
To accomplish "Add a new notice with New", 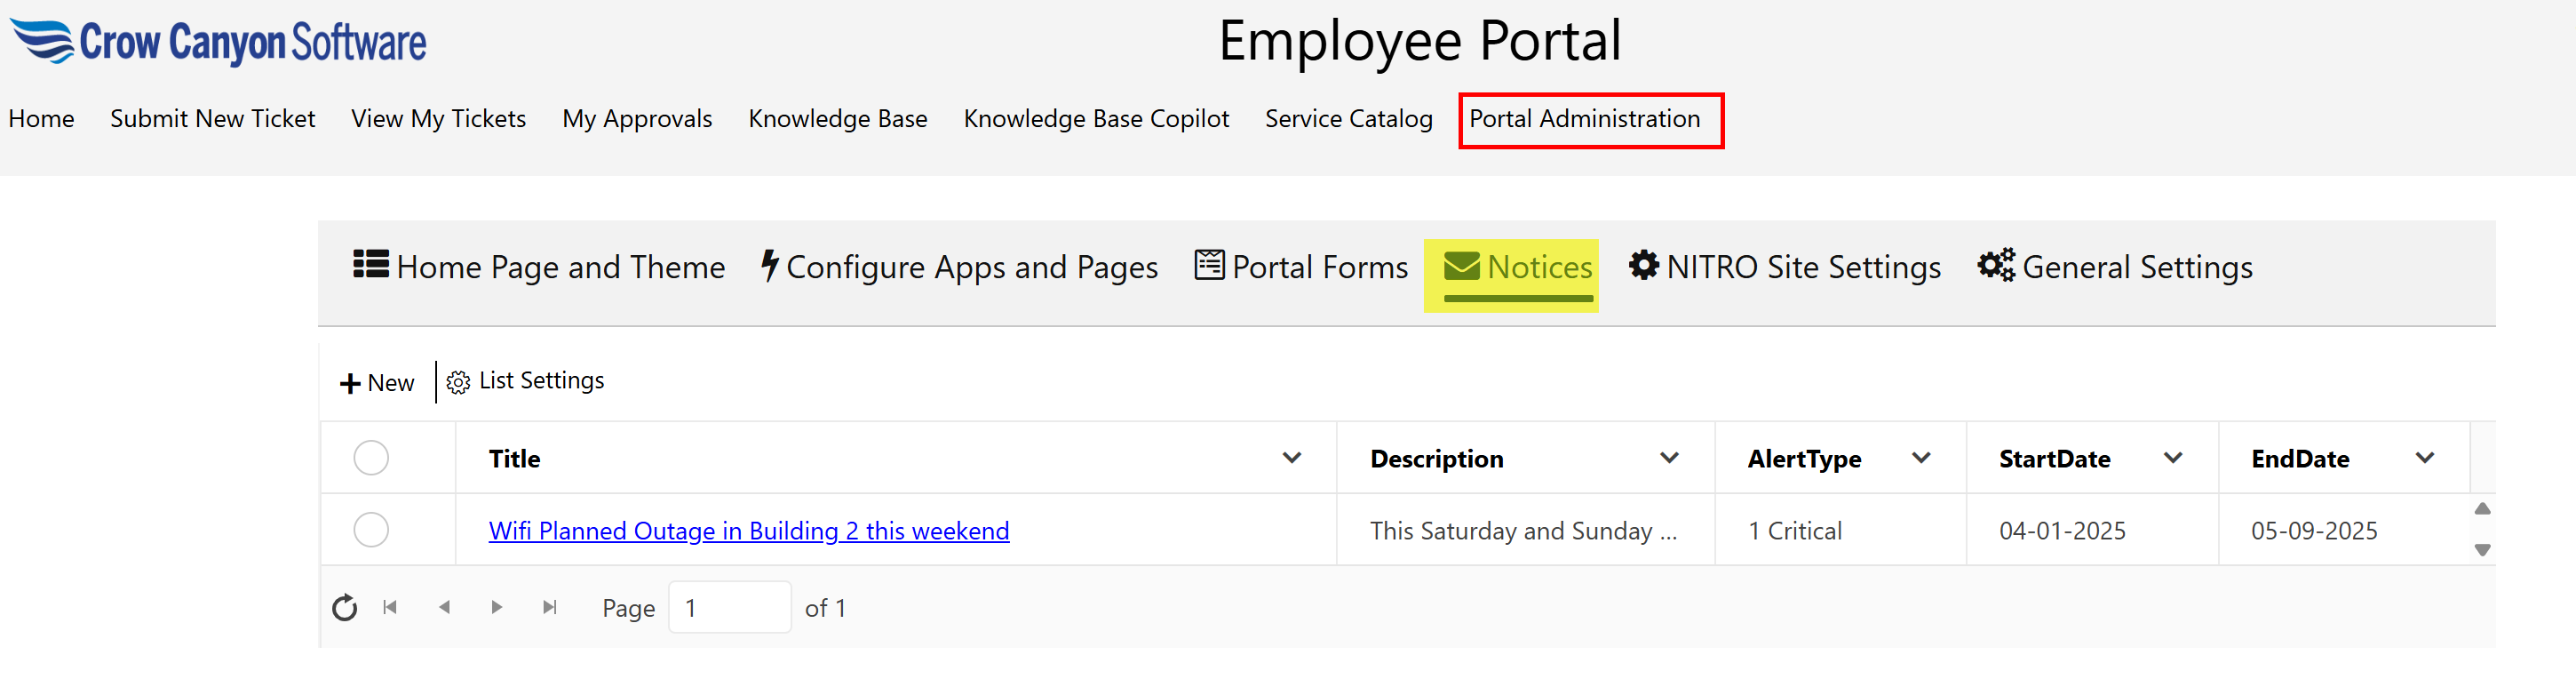I will [x=377, y=383].
